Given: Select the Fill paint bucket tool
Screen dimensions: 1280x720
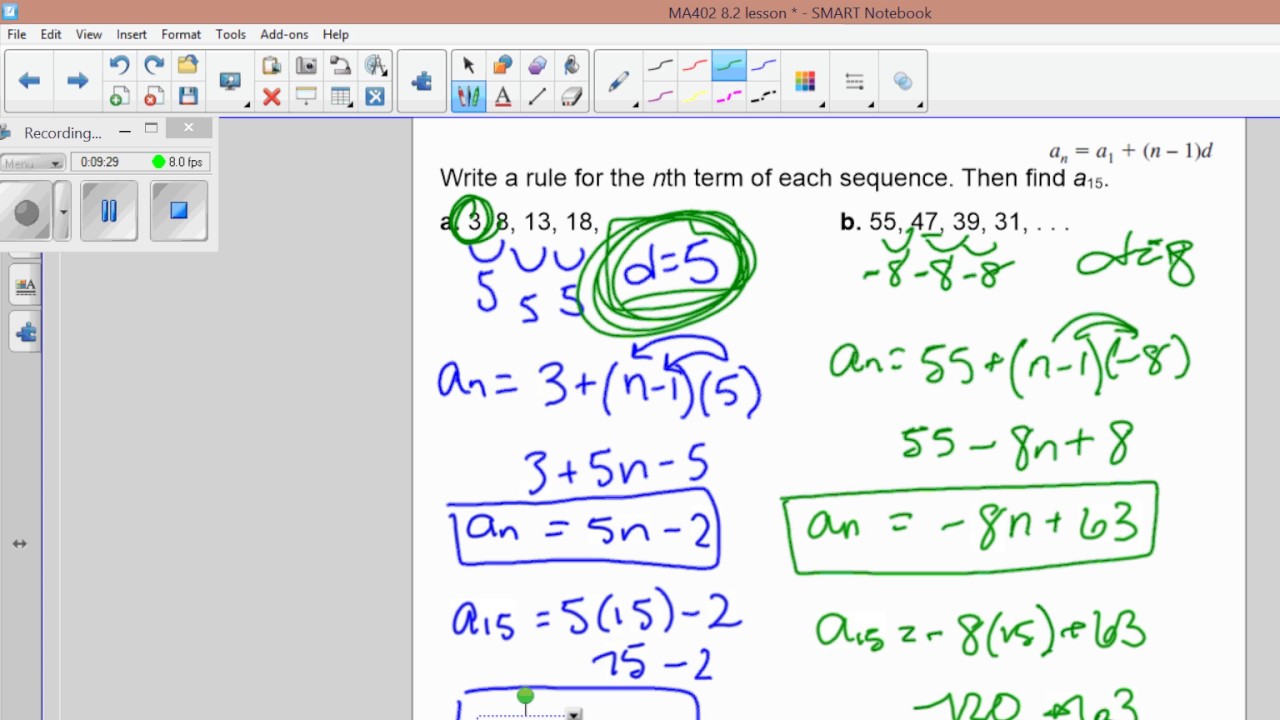Looking at the screenshot, I should pyautogui.click(x=571, y=65).
